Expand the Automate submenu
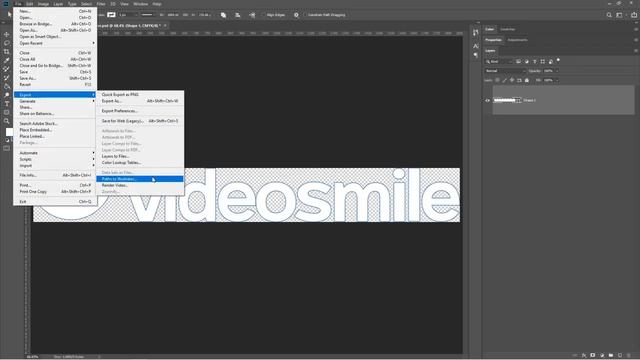This screenshot has height=360, width=640. [x=55, y=153]
